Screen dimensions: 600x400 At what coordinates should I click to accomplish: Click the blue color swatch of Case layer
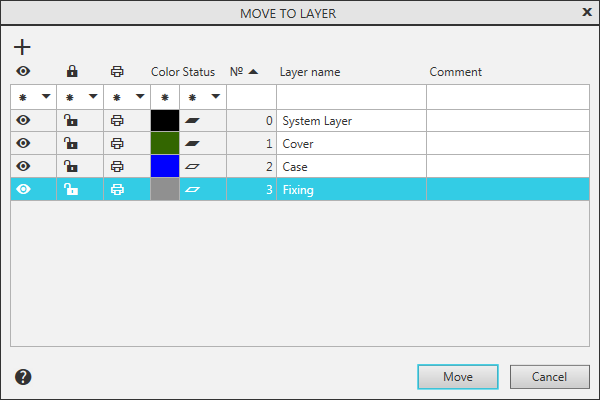point(164,166)
